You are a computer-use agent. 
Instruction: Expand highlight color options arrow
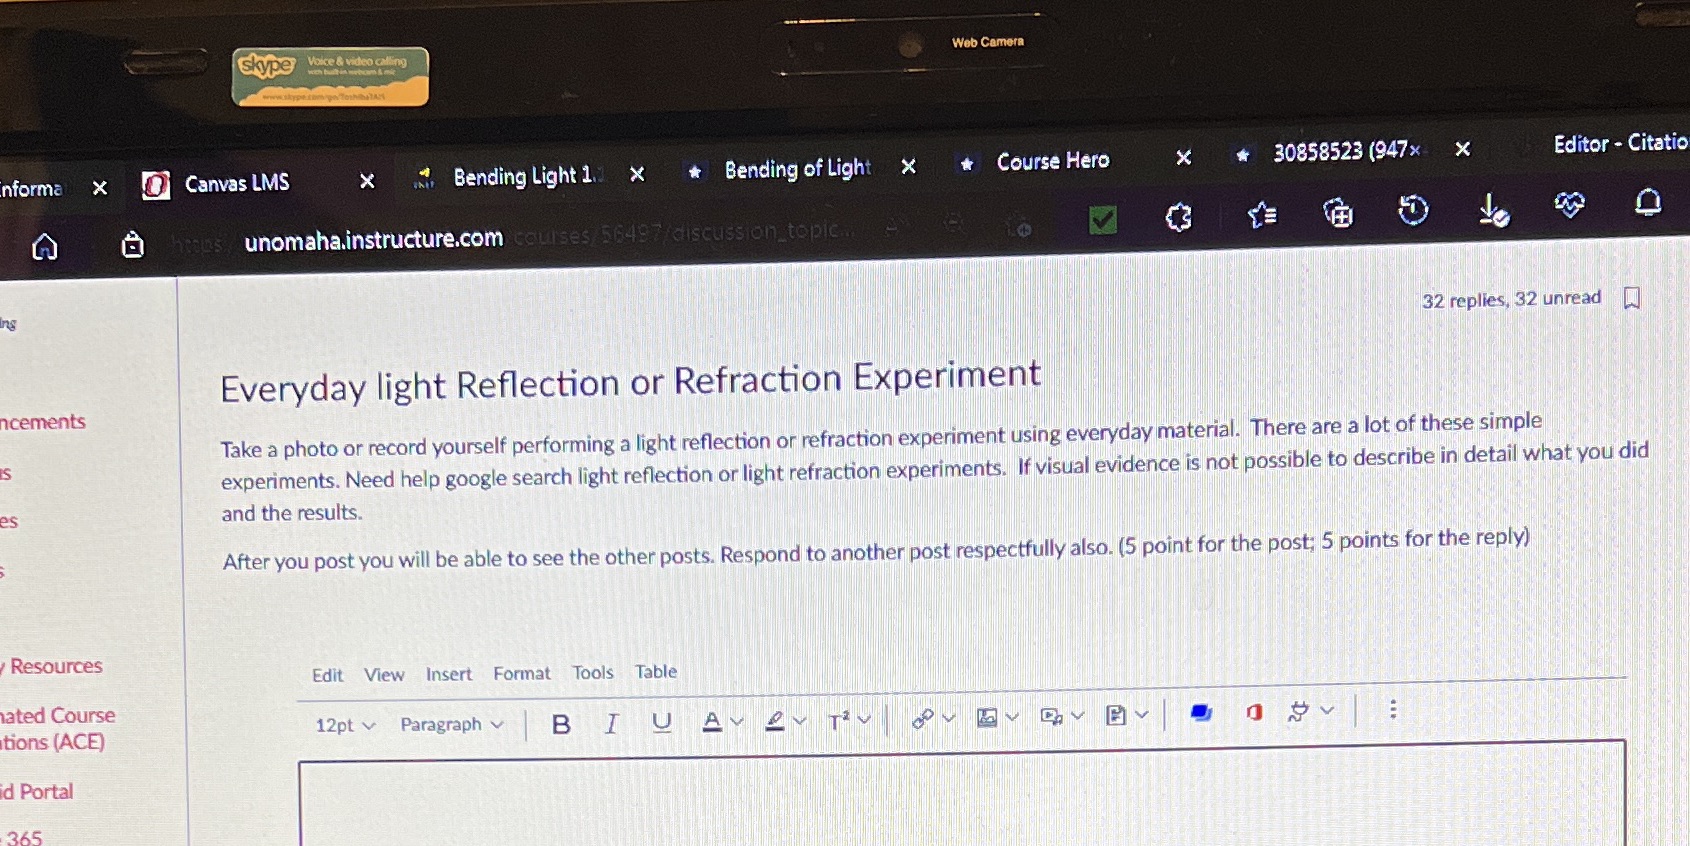click(x=799, y=720)
